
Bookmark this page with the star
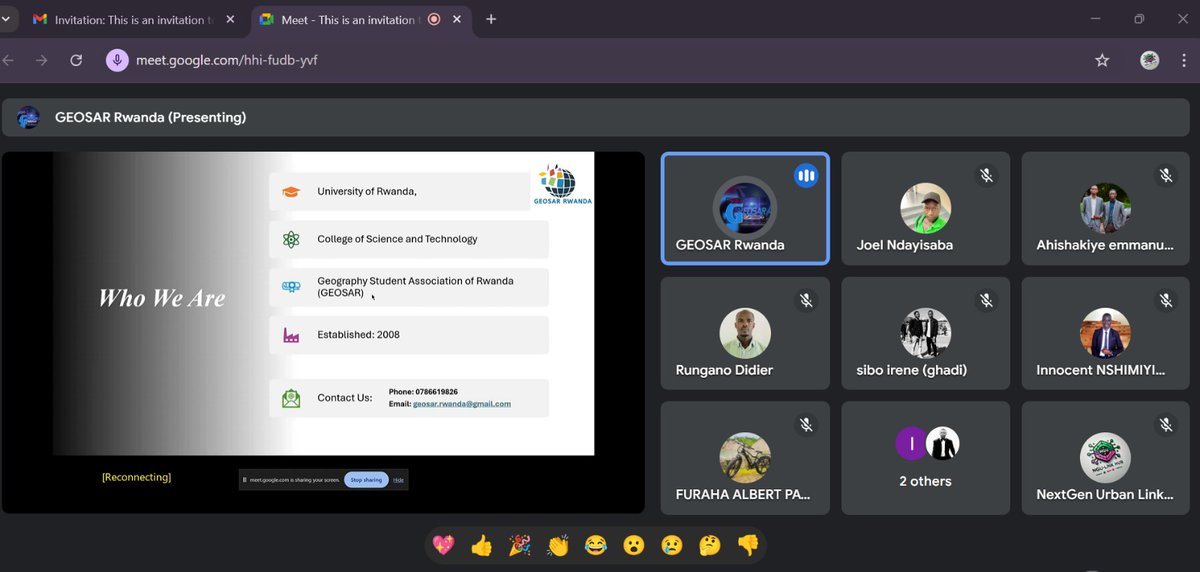pyautogui.click(x=1102, y=60)
